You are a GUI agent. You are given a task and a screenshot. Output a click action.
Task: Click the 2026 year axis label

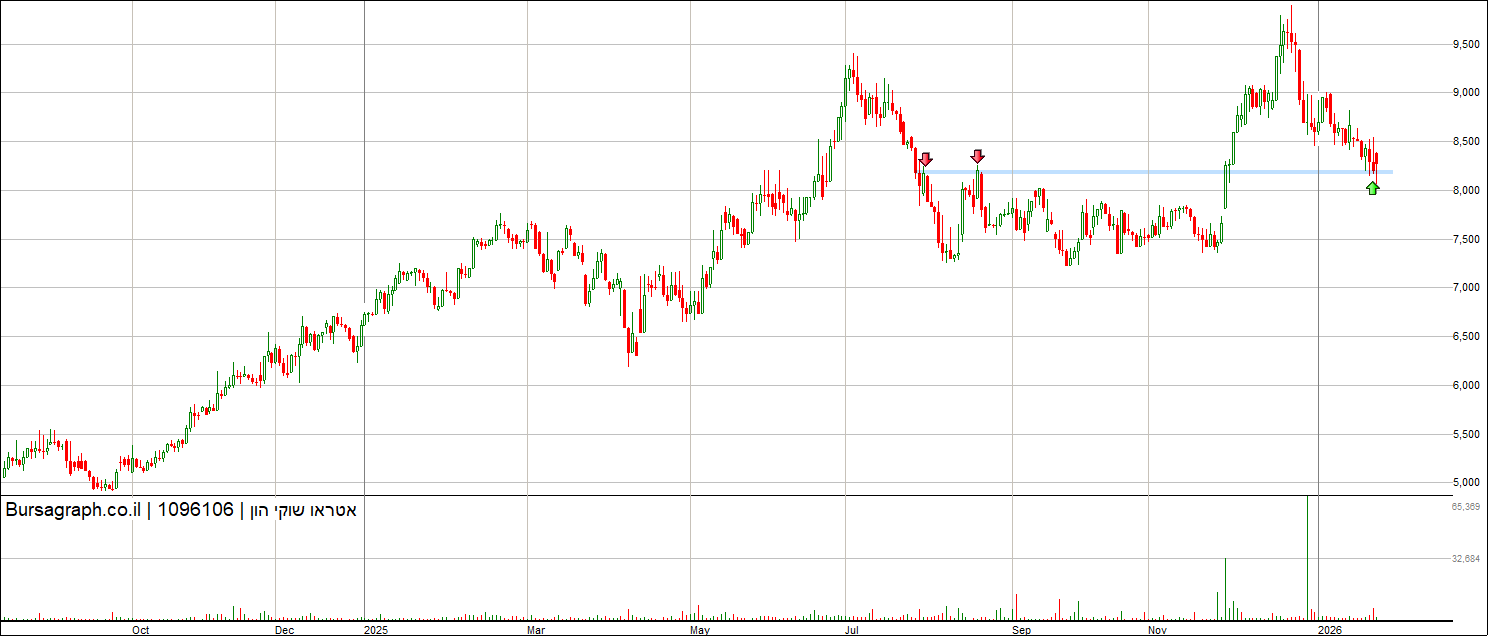pos(1330,630)
